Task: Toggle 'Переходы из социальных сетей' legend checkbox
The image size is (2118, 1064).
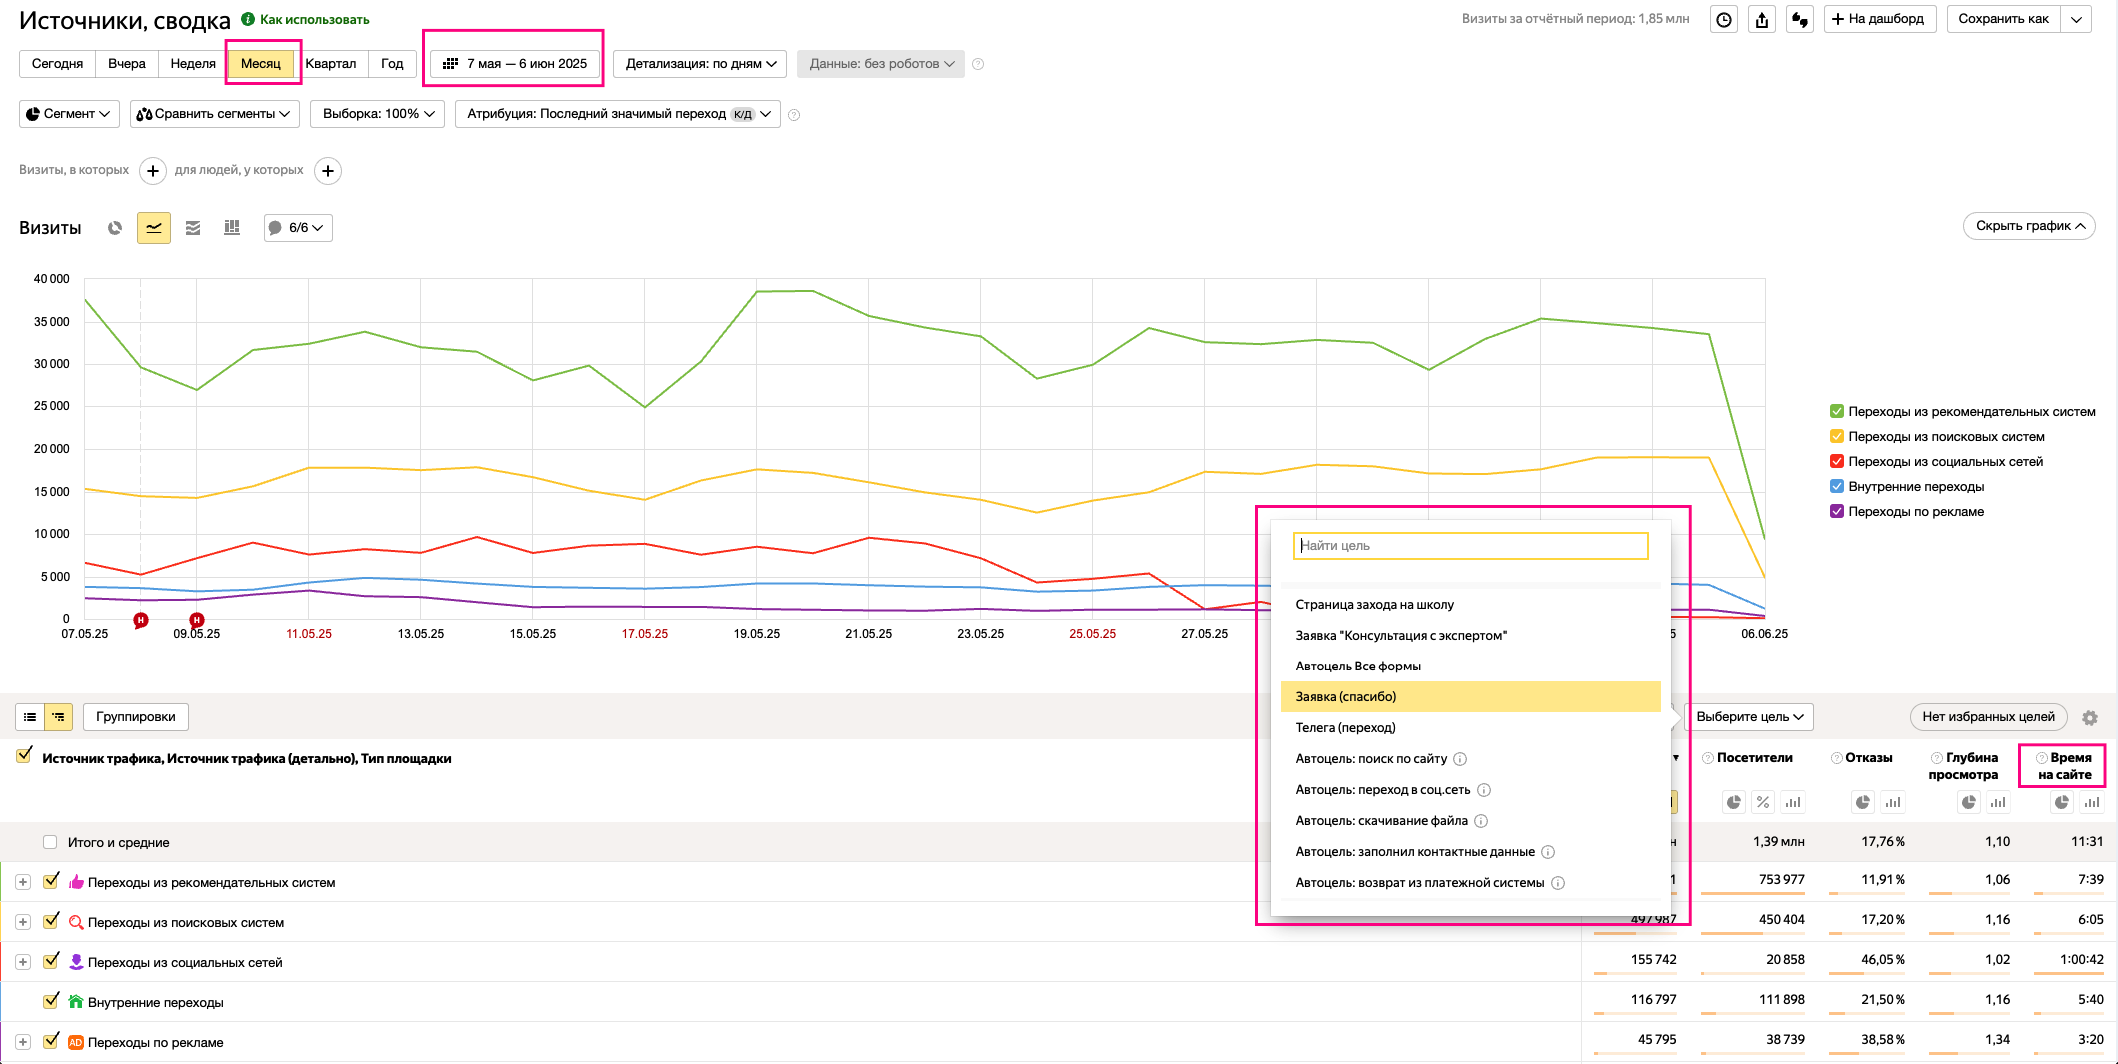Action: pyautogui.click(x=1836, y=462)
